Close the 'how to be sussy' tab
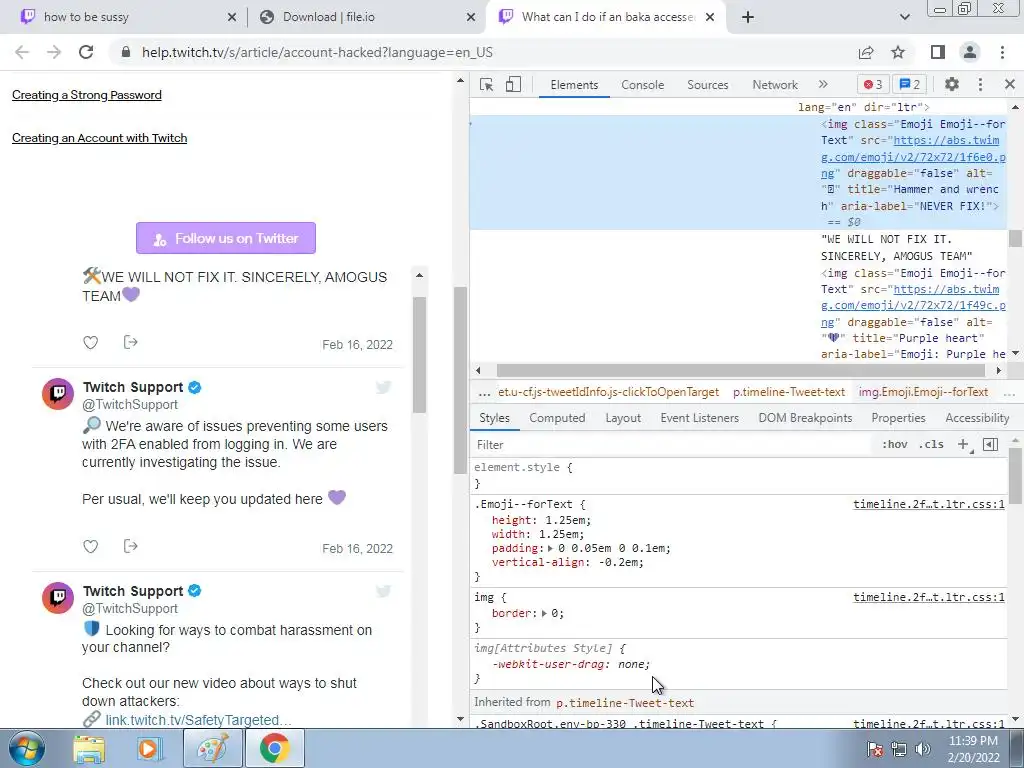Screen dimensions: 1024x768 (232, 17)
